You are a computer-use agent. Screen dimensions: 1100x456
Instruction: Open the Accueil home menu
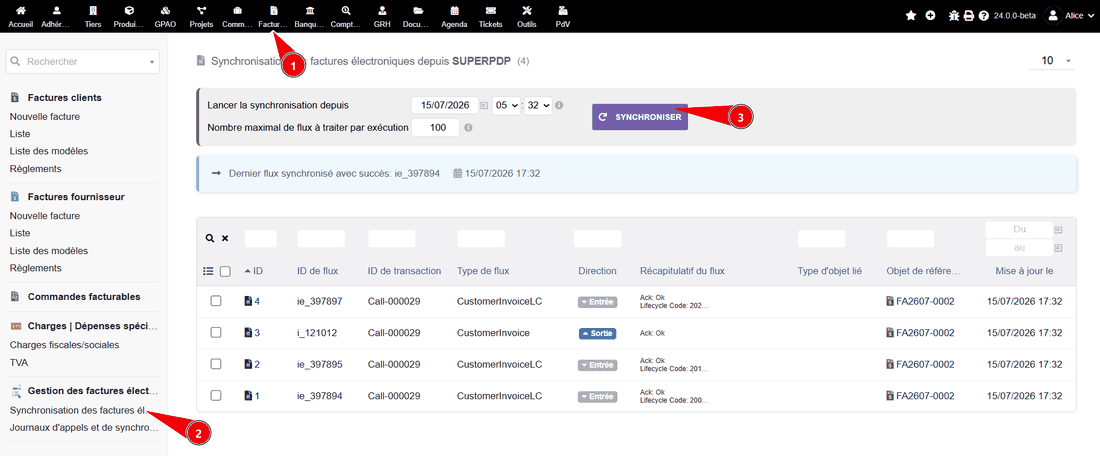(x=20, y=17)
